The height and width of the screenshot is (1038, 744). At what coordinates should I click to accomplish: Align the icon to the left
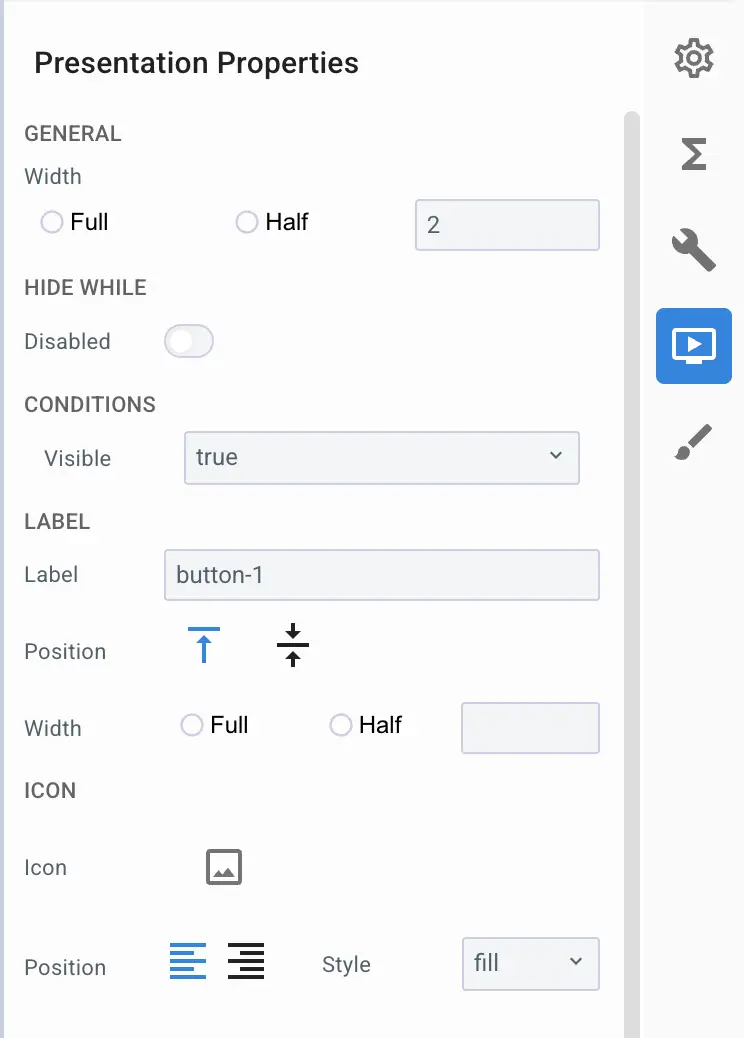tap(187, 960)
